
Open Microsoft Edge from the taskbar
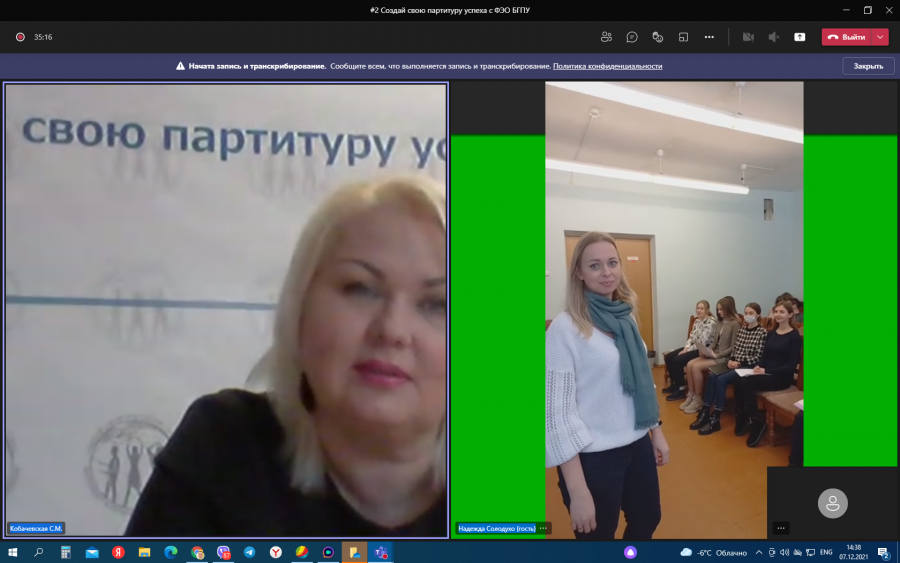(170, 552)
